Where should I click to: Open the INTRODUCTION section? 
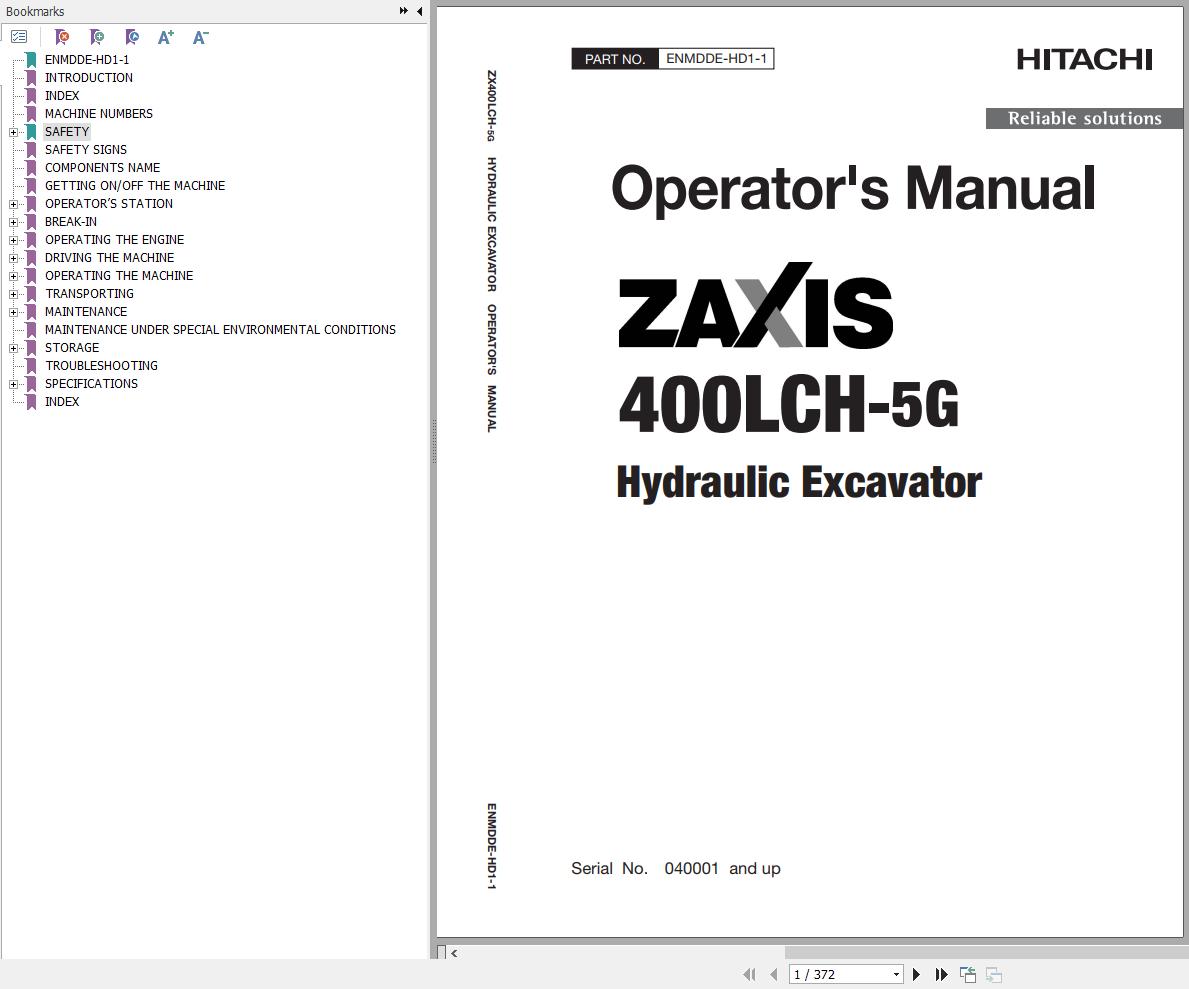point(86,77)
